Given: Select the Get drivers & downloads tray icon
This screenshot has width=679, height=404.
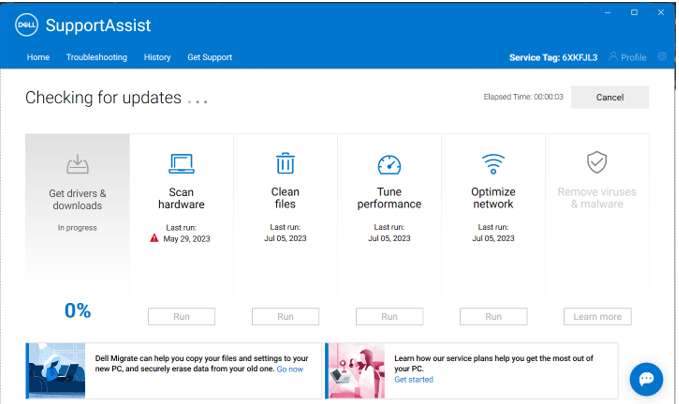Looking at the screenshot, I should click(x=78, y=165).
